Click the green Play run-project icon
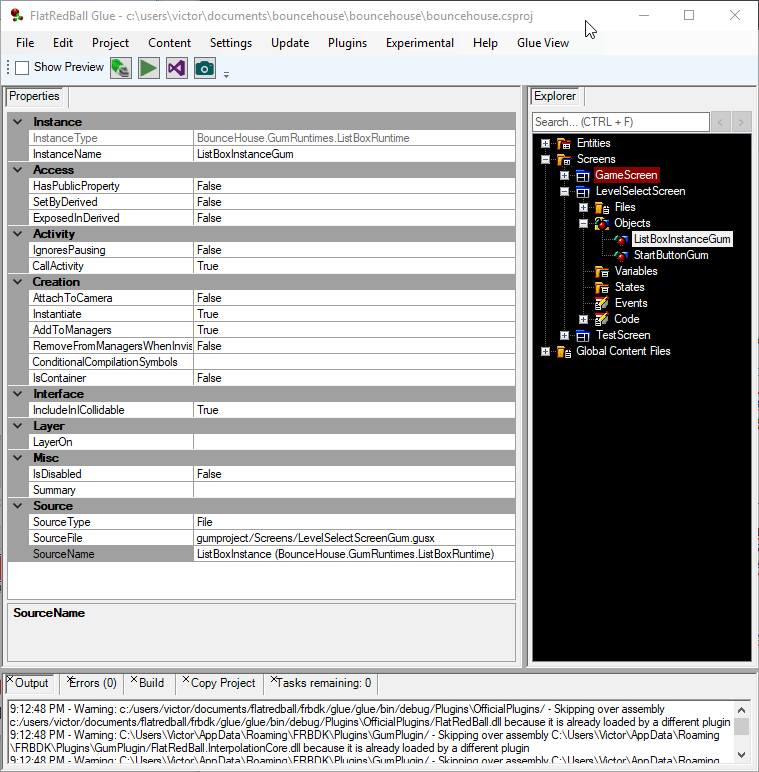The image size is (759, 772). [148, 68]
